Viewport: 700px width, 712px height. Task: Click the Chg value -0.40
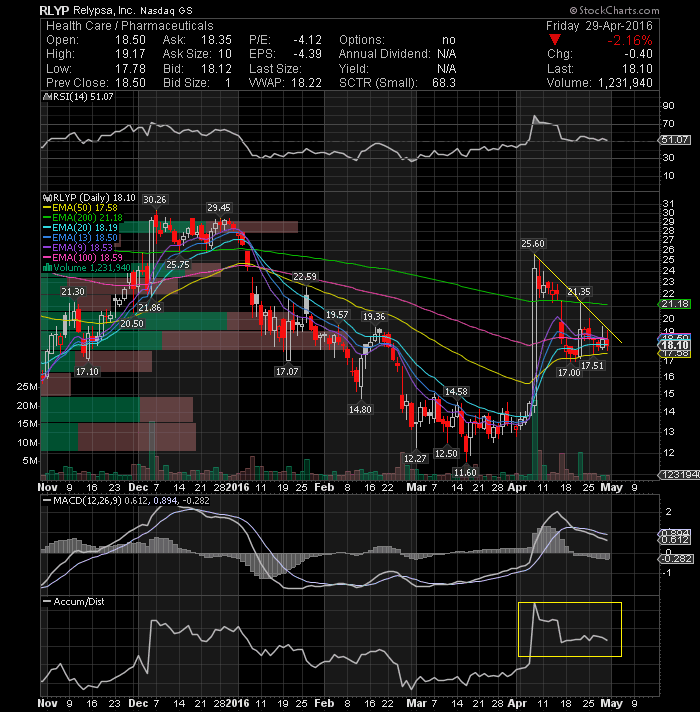click(x=638, y=54)
